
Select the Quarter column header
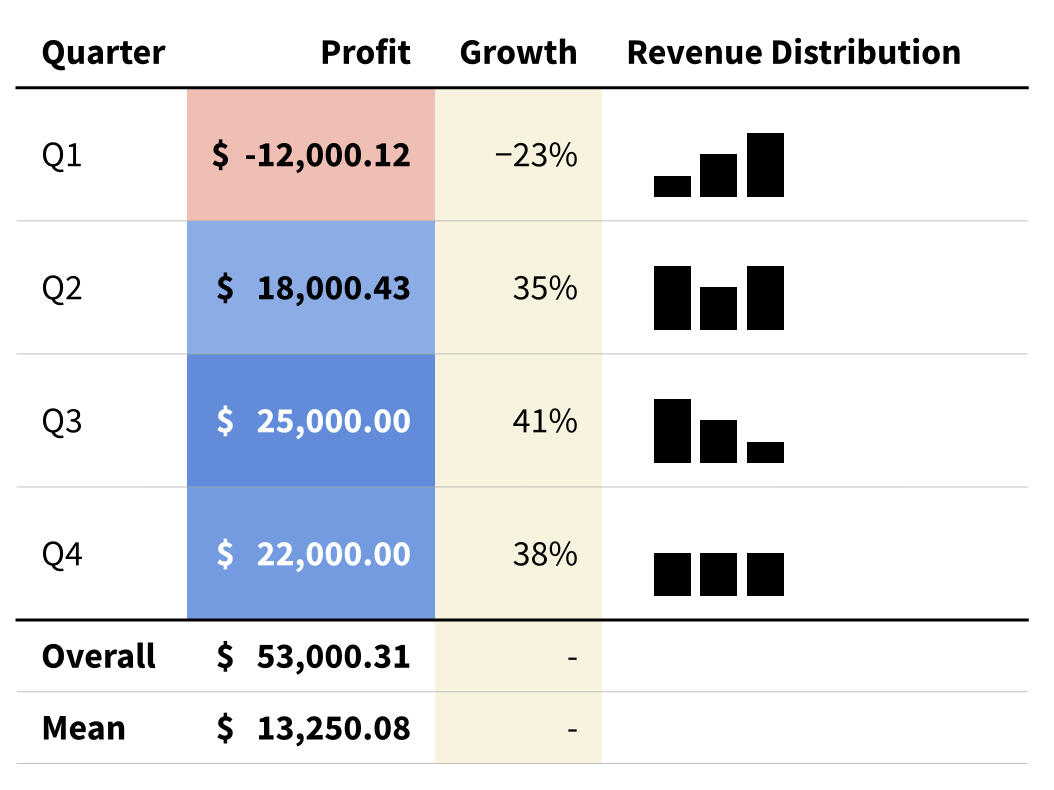tap(103, 52)
